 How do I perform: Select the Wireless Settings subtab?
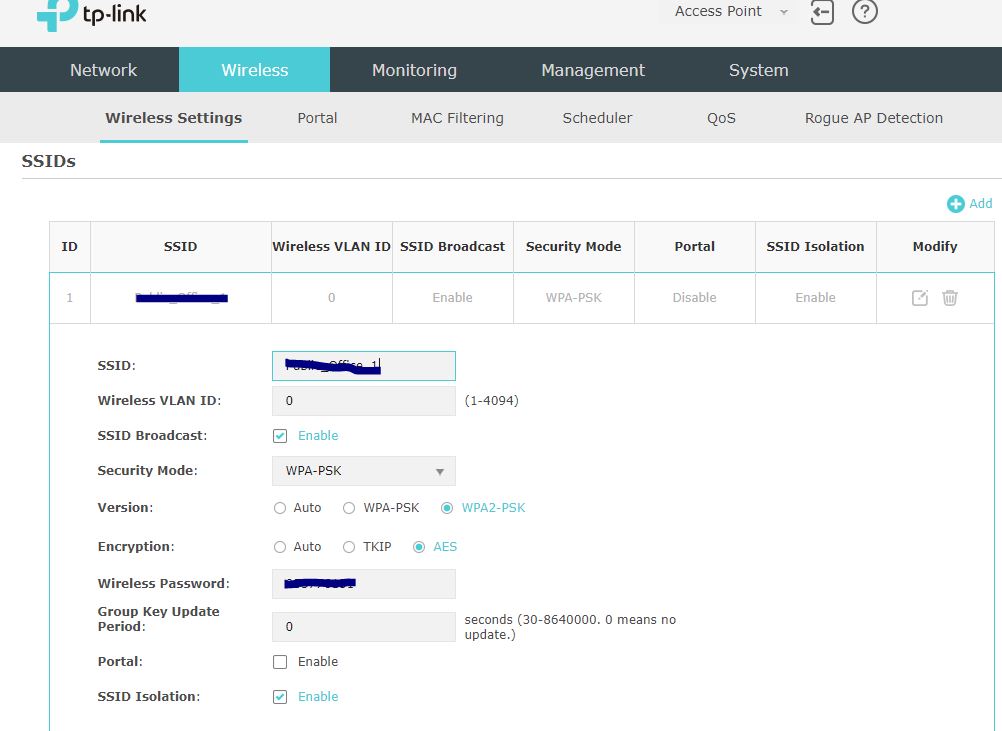(x=174, y=118)
